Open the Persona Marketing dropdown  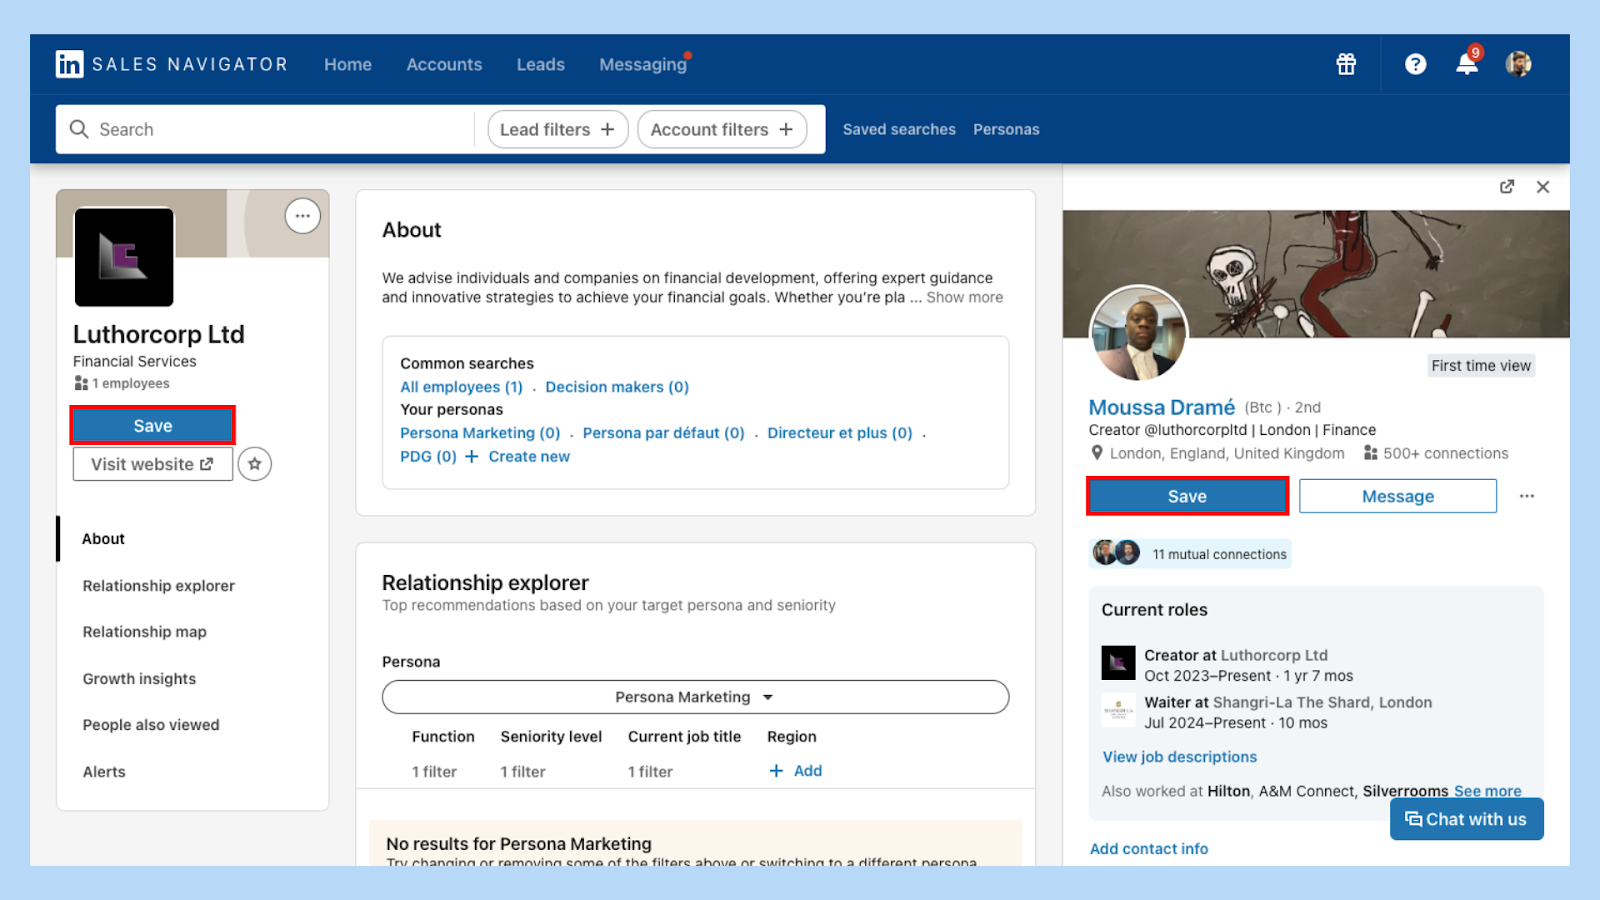pyautogui.click(x=695, y=697)
